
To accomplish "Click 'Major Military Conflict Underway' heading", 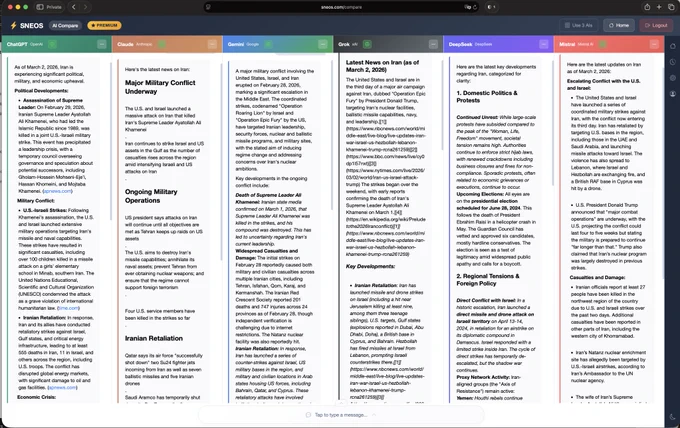I will point(160,87).
